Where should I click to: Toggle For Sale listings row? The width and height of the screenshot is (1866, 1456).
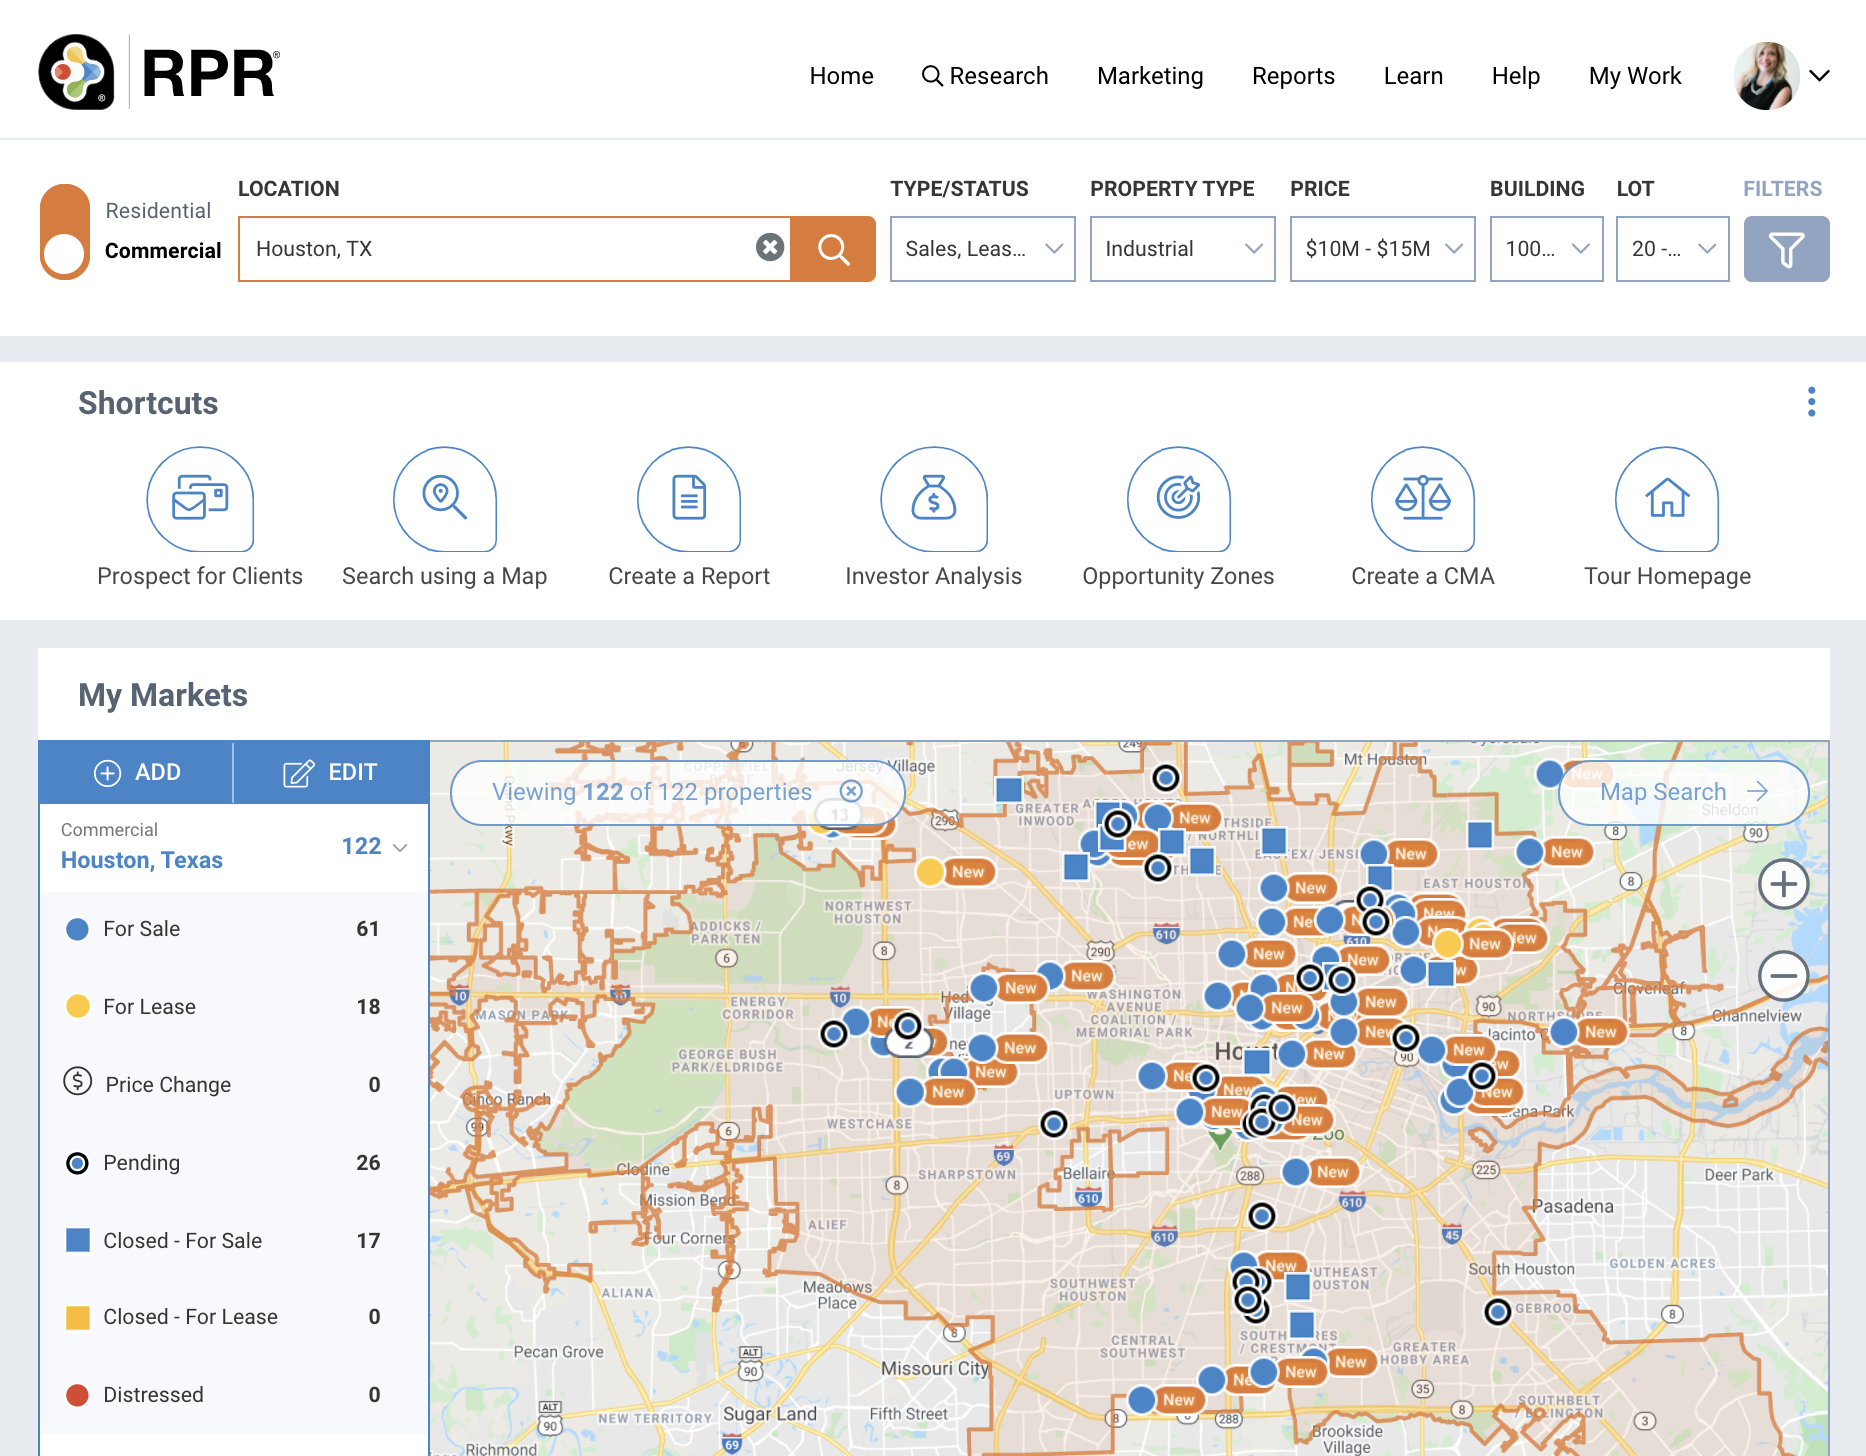(x=234, y=929)
